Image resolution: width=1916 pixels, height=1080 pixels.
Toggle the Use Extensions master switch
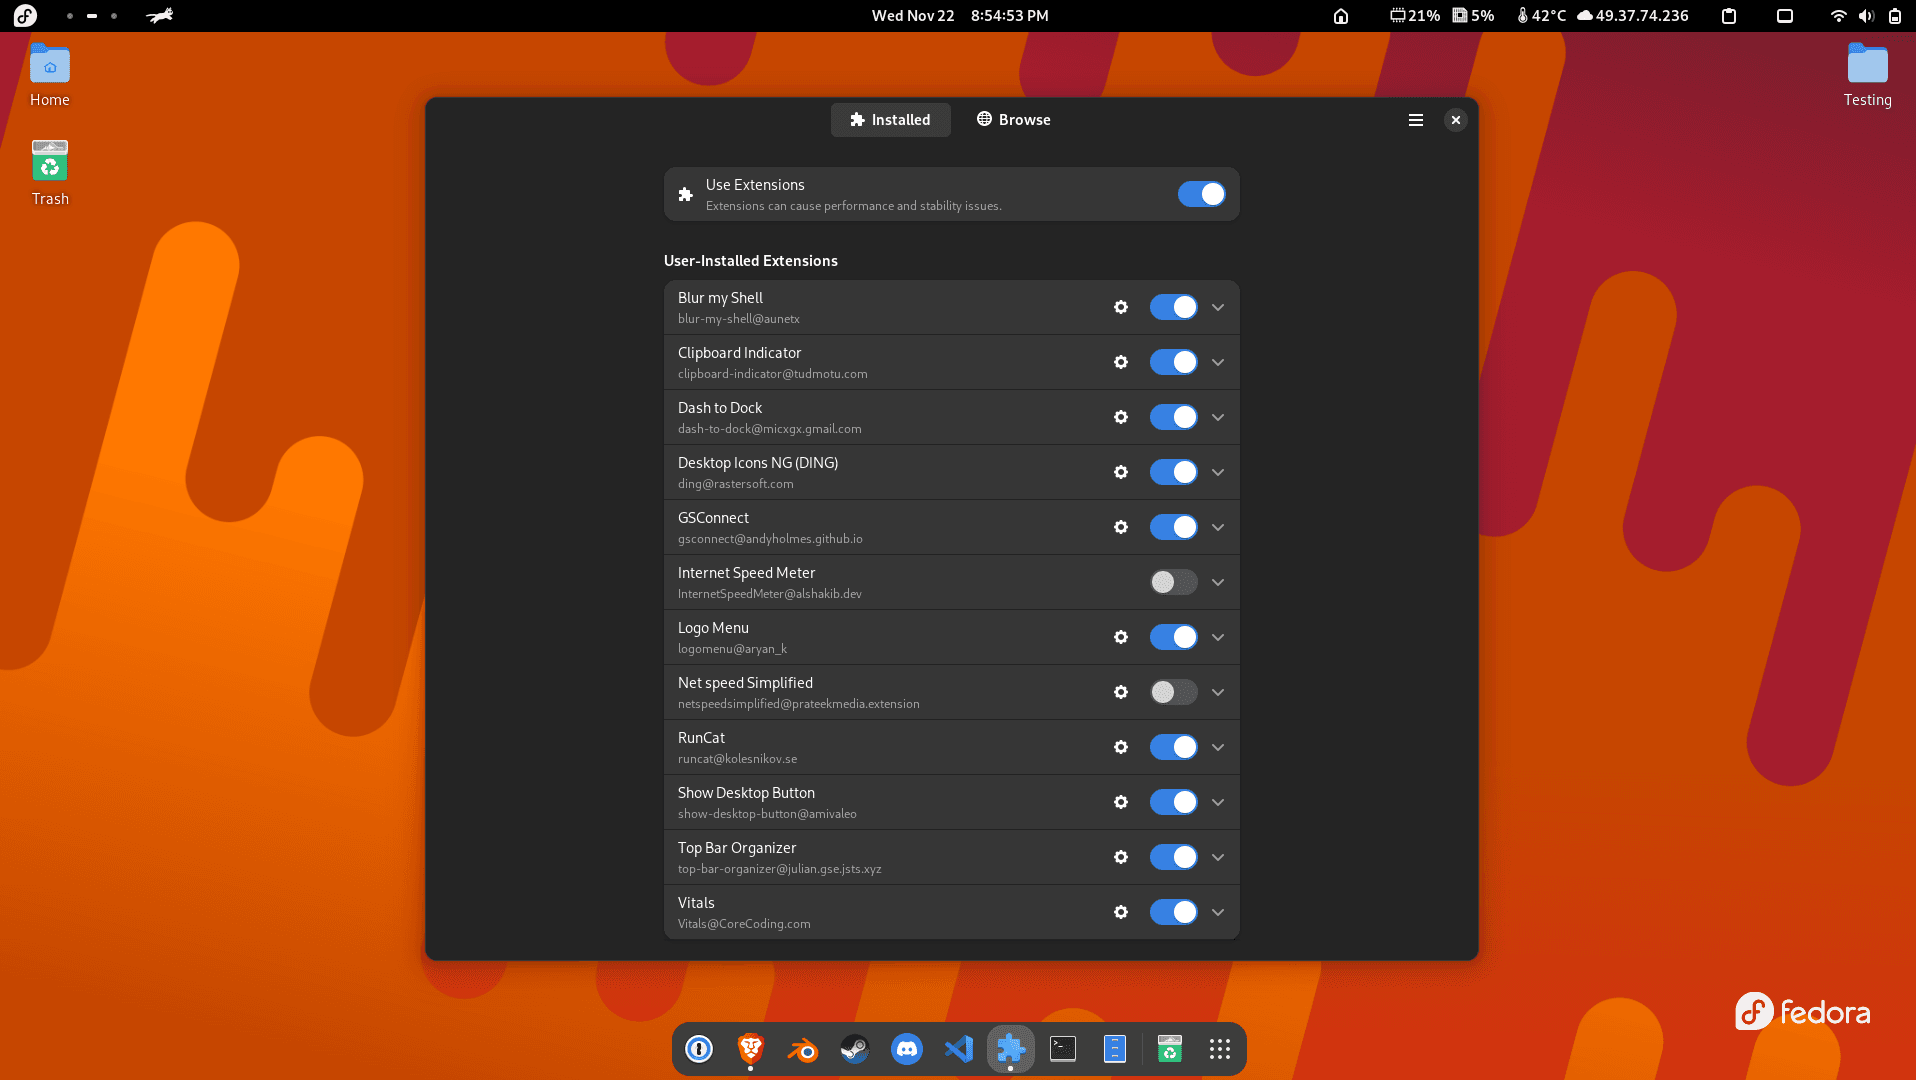click(x=1201, y=194)
